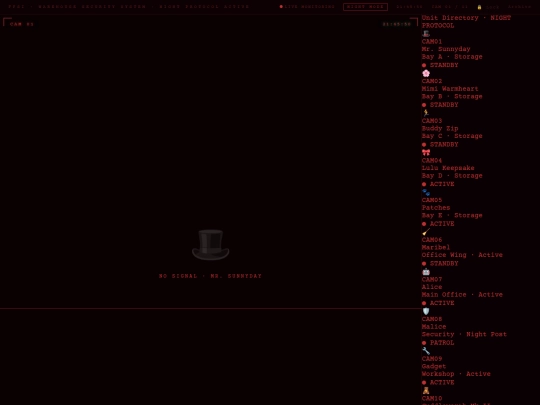Click the teddy bear icon above CAM10
This screenshot has height=405, width=540.
426,391
